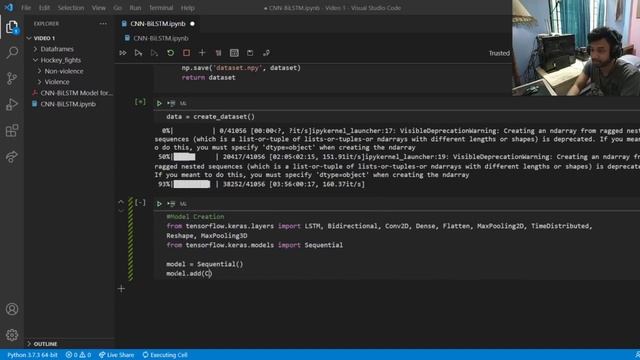Screen dimensions: 640x360
Task: Open the File menu
Action: click(x=26, y=8)
